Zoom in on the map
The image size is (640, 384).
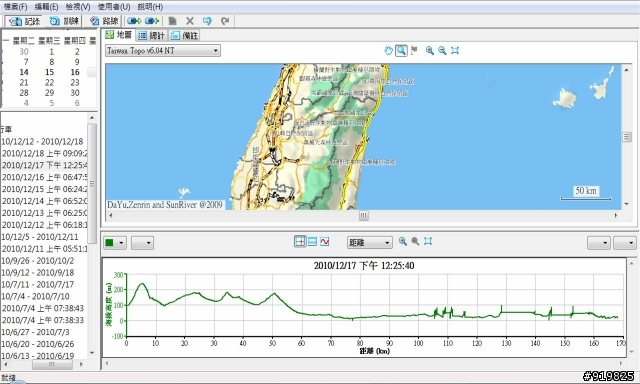(429, 51)
